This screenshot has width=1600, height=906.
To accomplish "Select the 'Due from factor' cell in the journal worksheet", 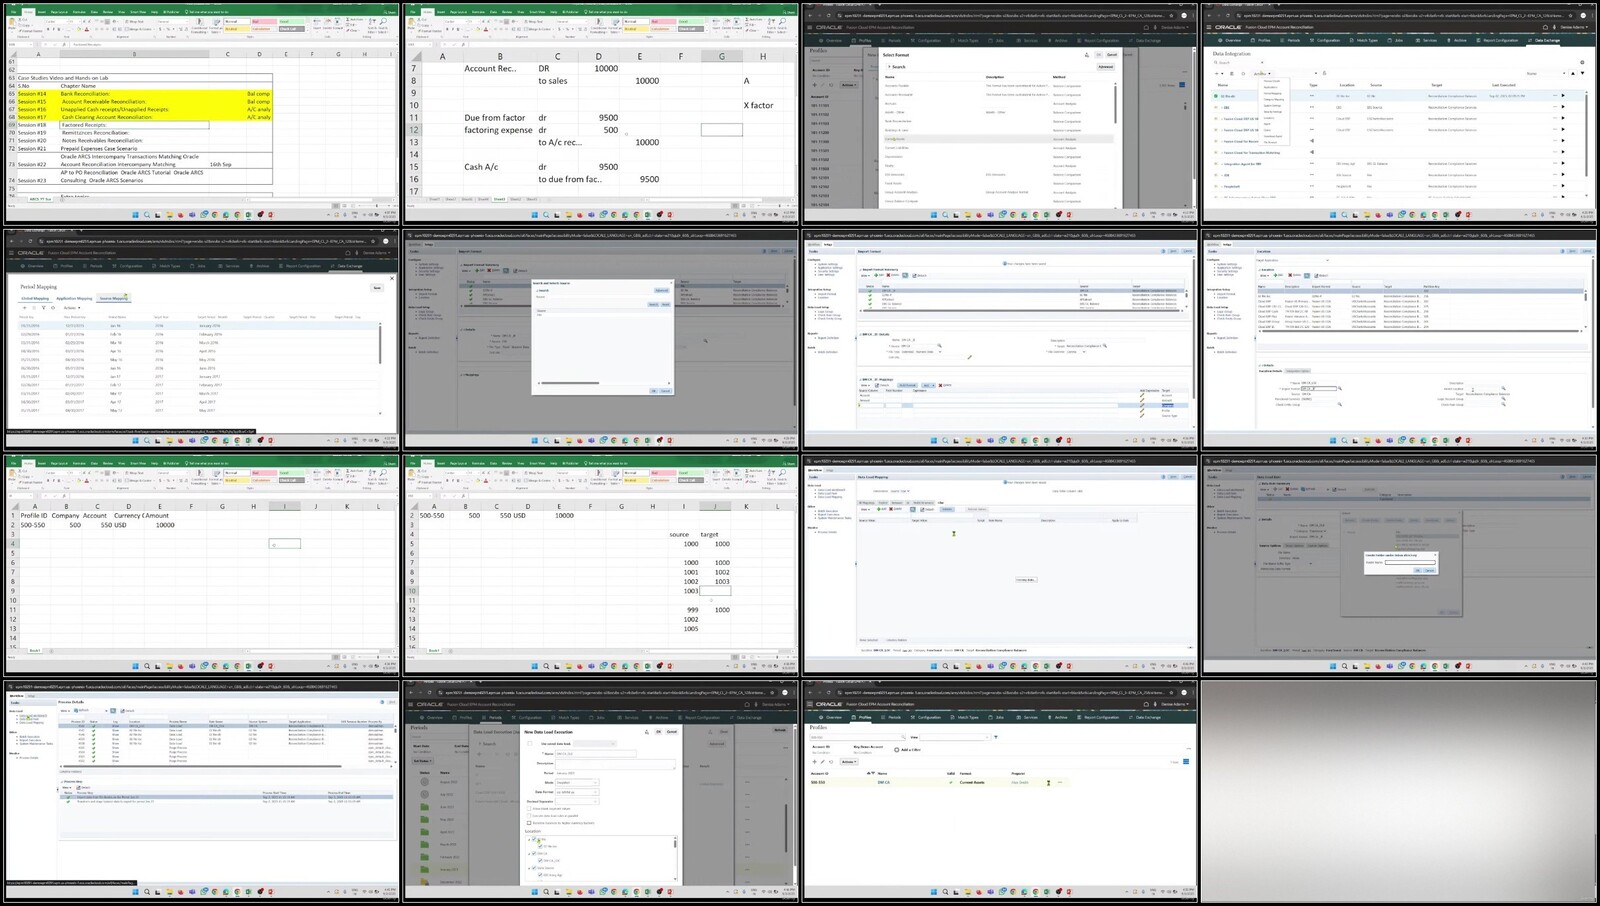I will click(x=494, y=118).
